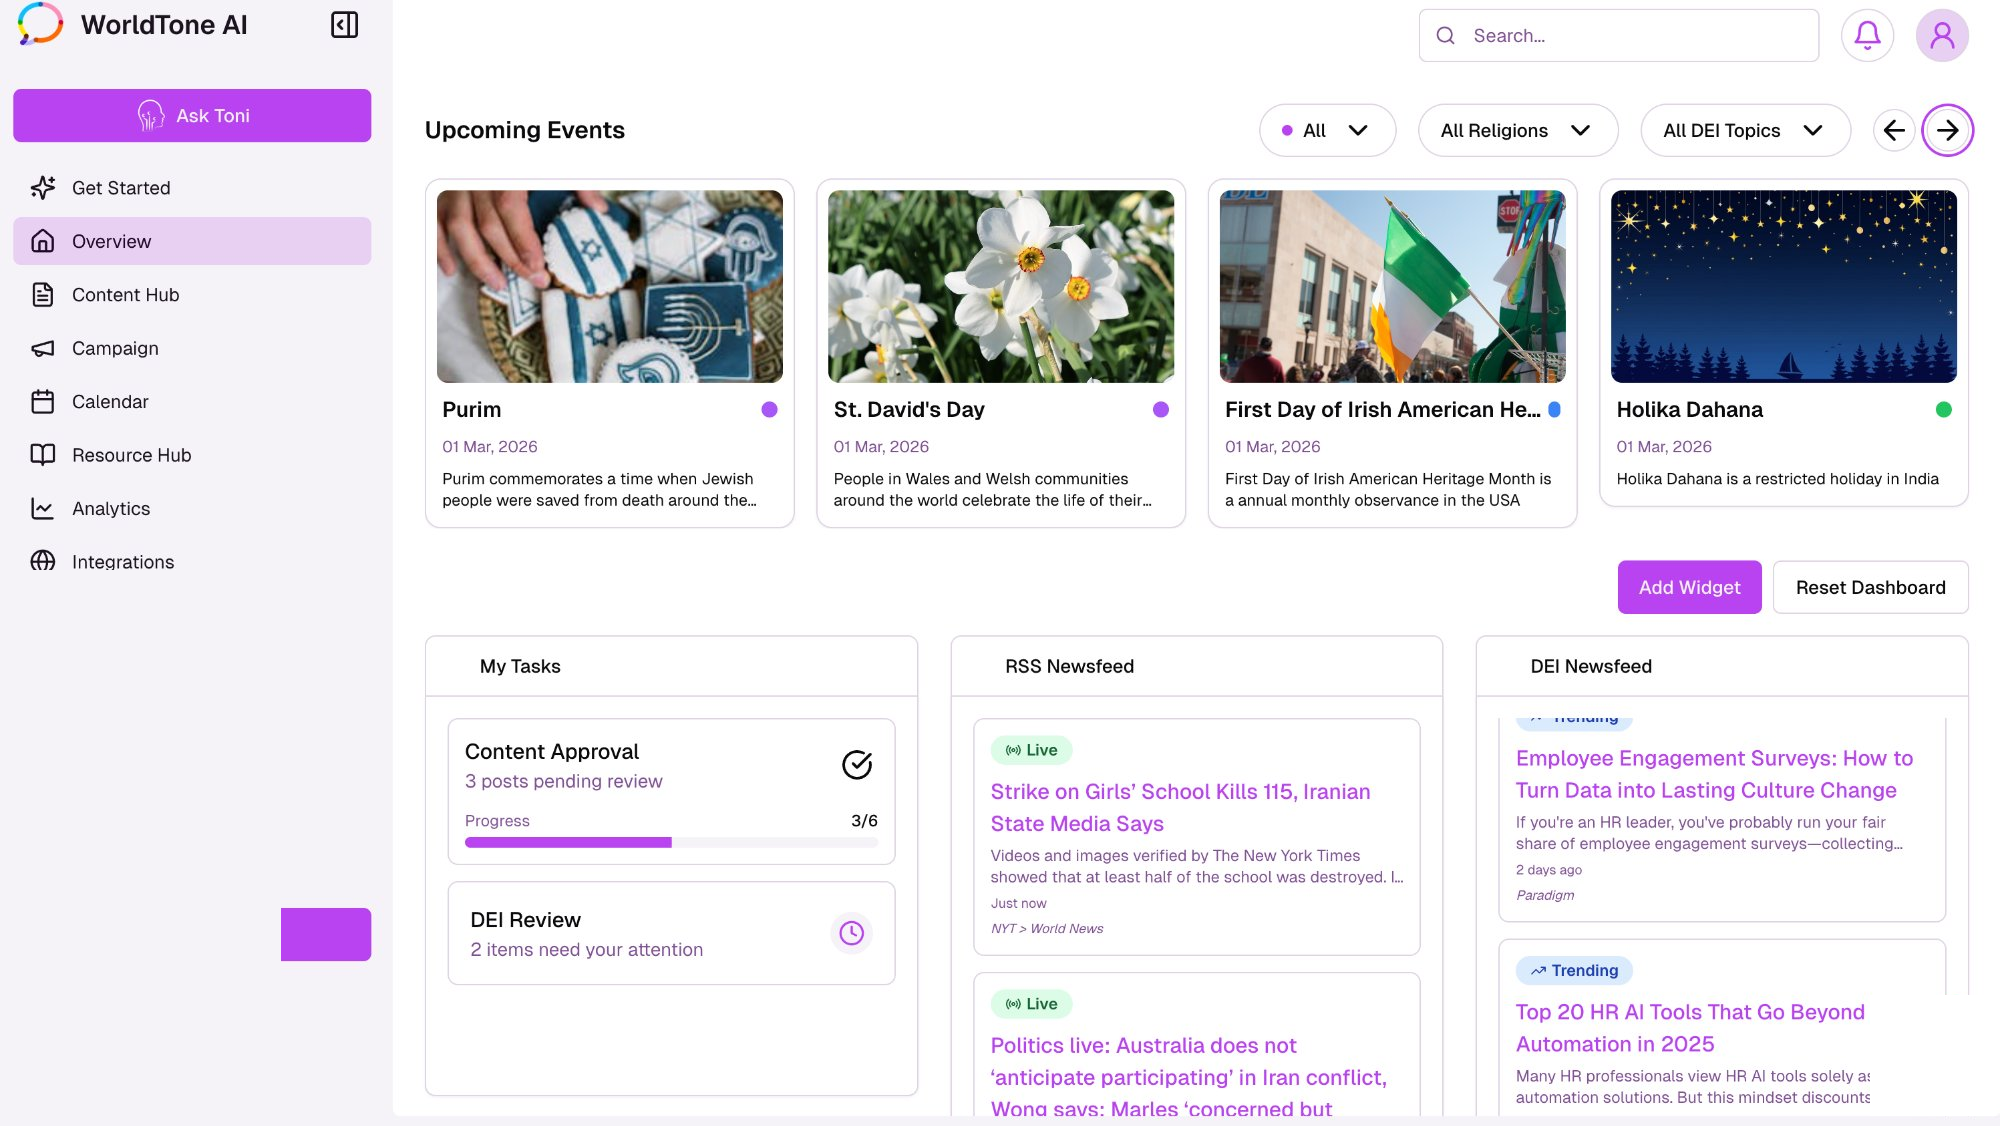Viewport: 2000px width, 1126px height.
Task: Open Get Started sparkle icon
Action: [x=43, y=187]
